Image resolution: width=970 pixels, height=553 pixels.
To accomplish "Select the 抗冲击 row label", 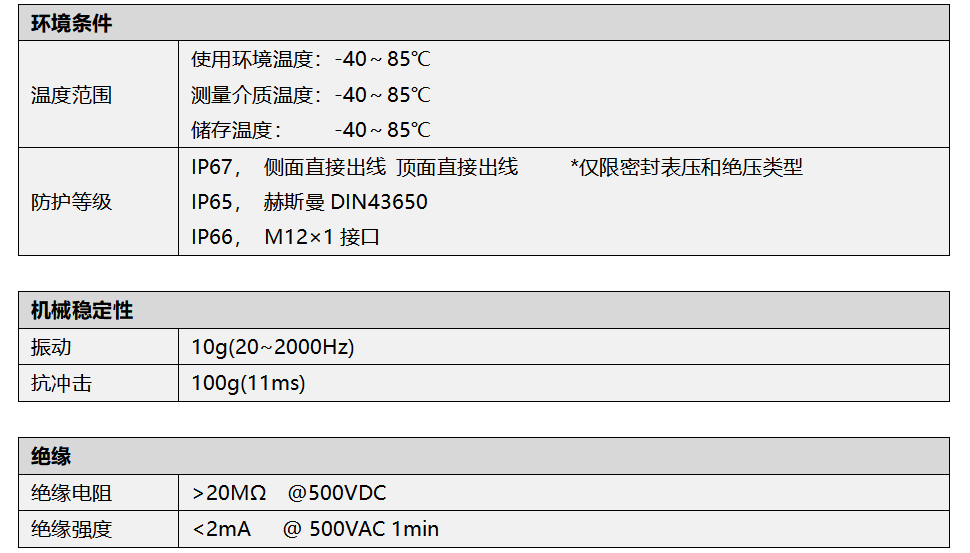I will 61,383.
